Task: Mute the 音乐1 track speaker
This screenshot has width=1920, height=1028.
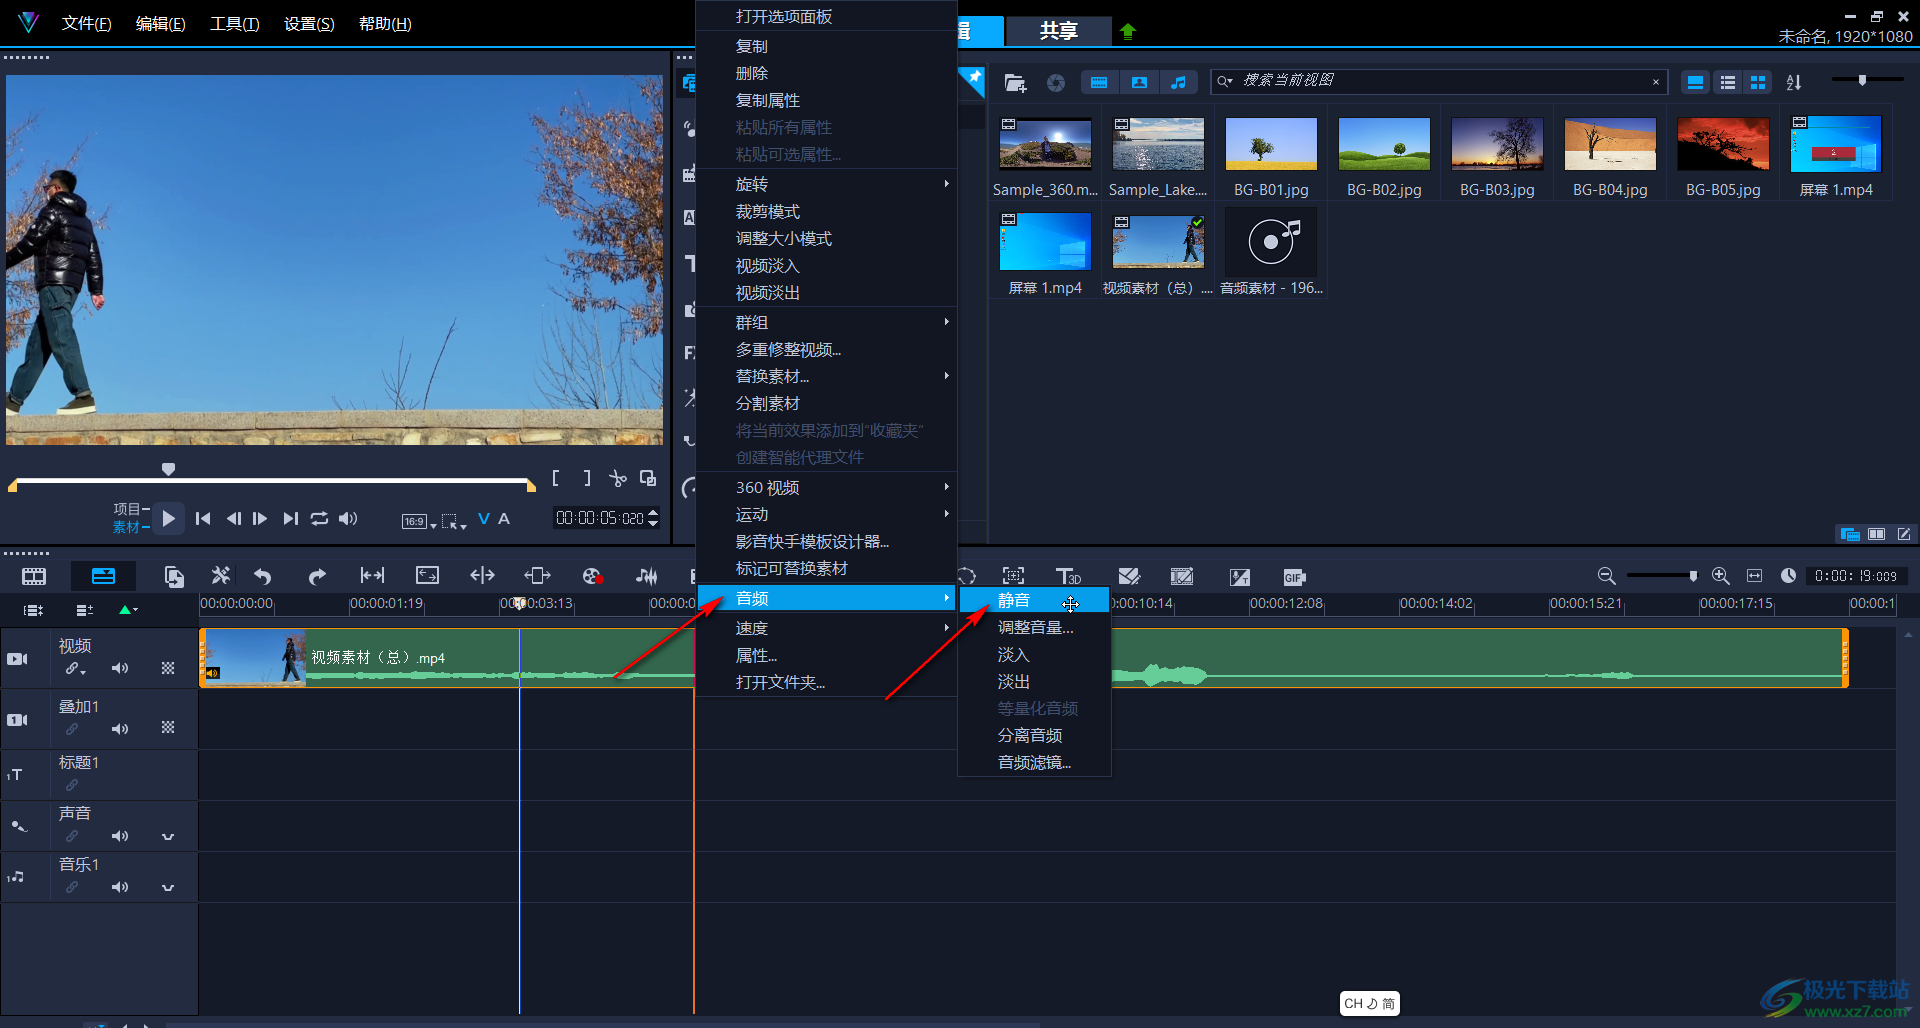Action: [120, 887]
